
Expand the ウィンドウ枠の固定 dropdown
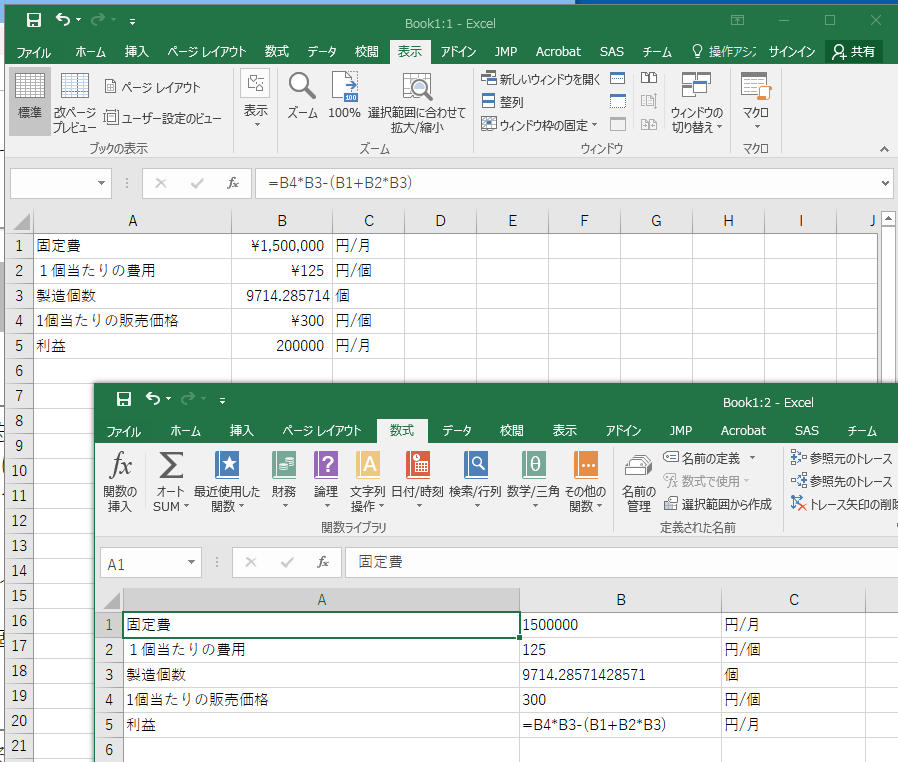pos(540,125)
